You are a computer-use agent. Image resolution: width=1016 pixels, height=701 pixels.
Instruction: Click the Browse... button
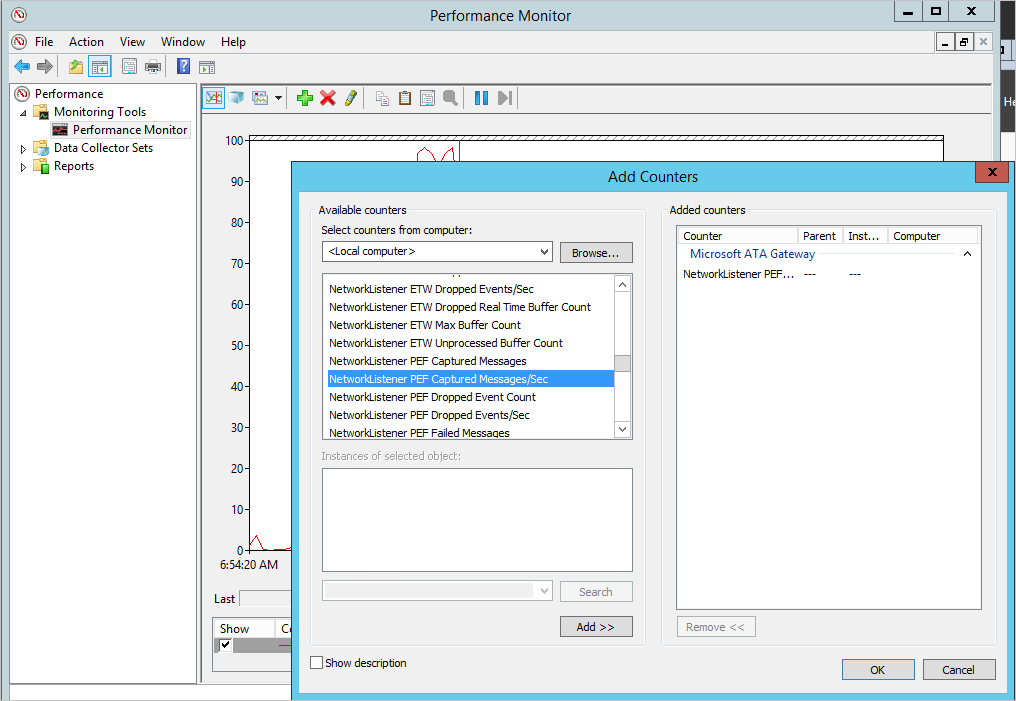click(595, 253)
